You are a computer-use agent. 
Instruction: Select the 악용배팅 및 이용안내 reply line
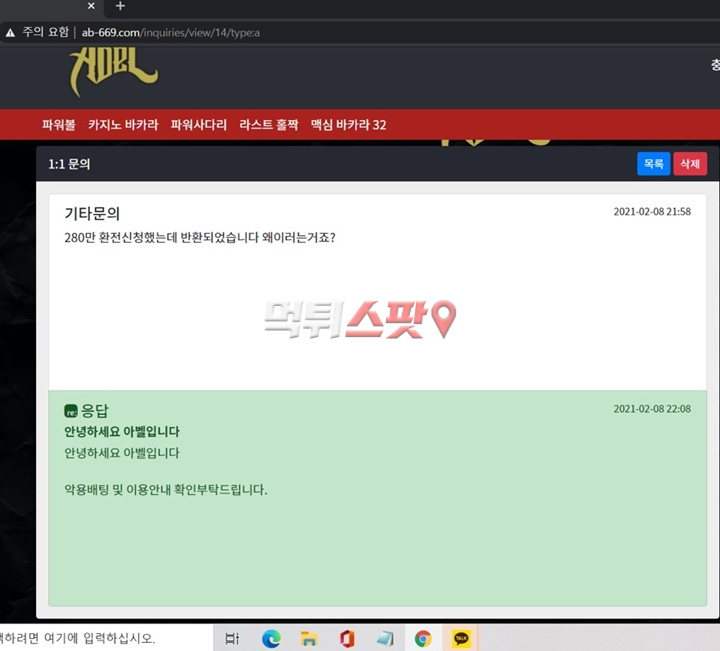[x=165, y=489]
